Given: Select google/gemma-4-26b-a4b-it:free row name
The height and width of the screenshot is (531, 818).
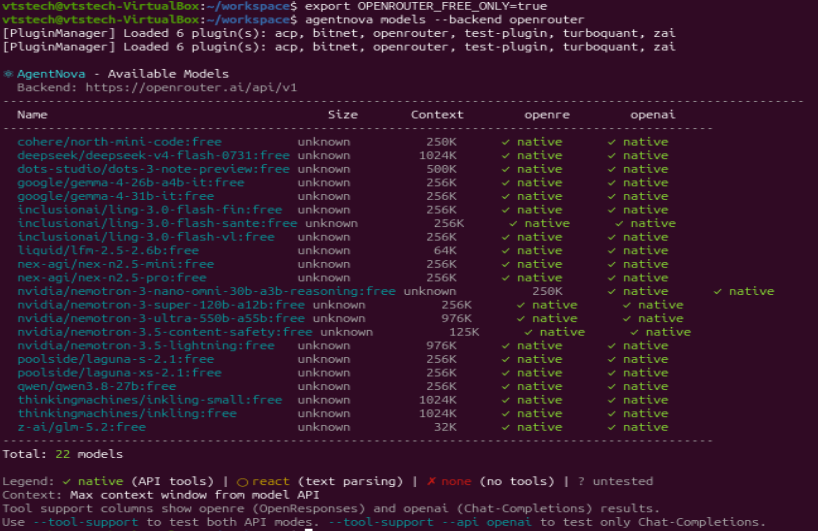Looking at the screenshot, I should click(x=131, y=183).
